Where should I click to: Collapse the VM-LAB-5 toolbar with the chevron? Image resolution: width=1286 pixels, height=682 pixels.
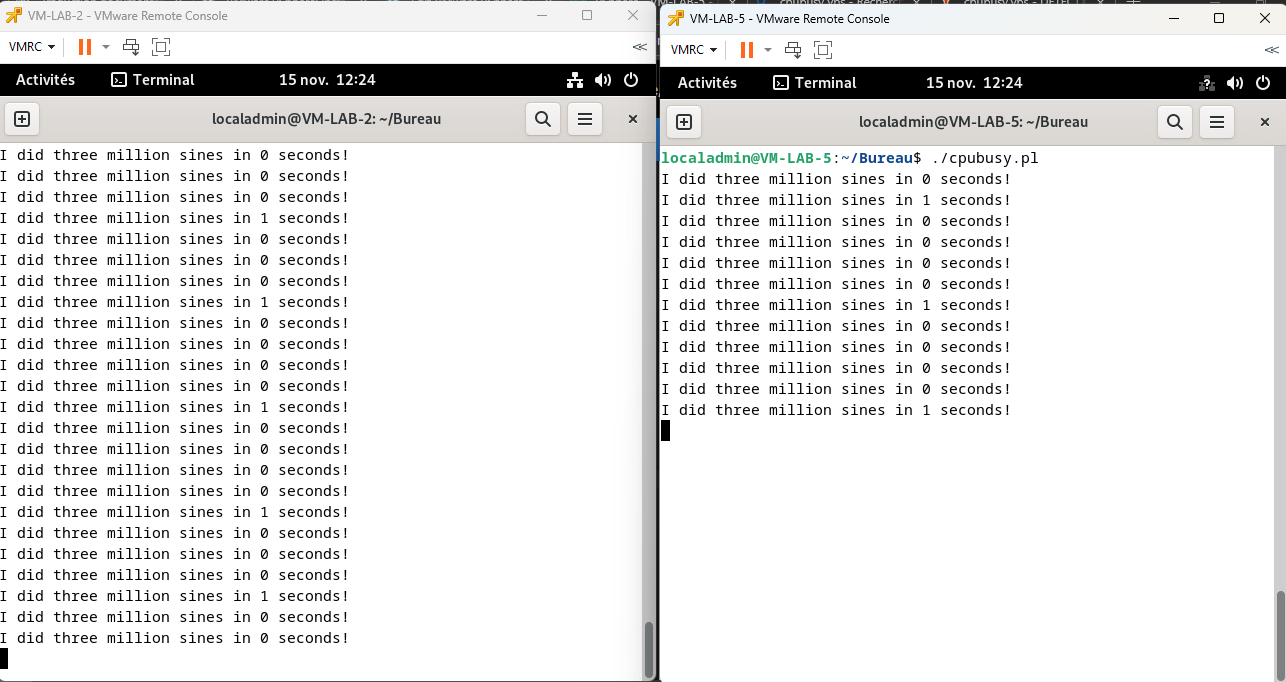coord(1271,49)
